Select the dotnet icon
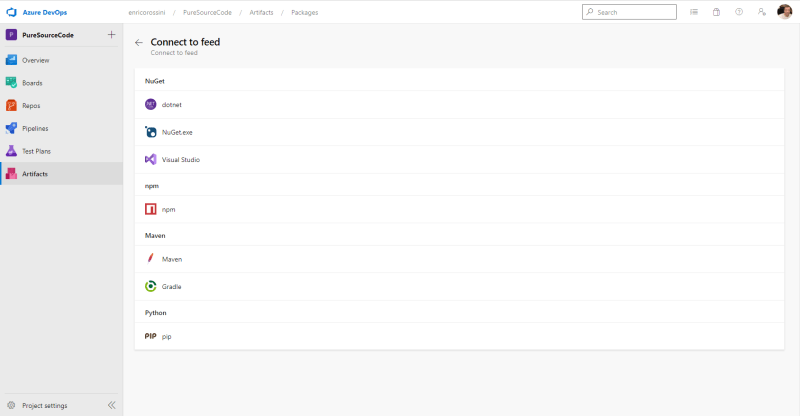 [x=151, y=104]
